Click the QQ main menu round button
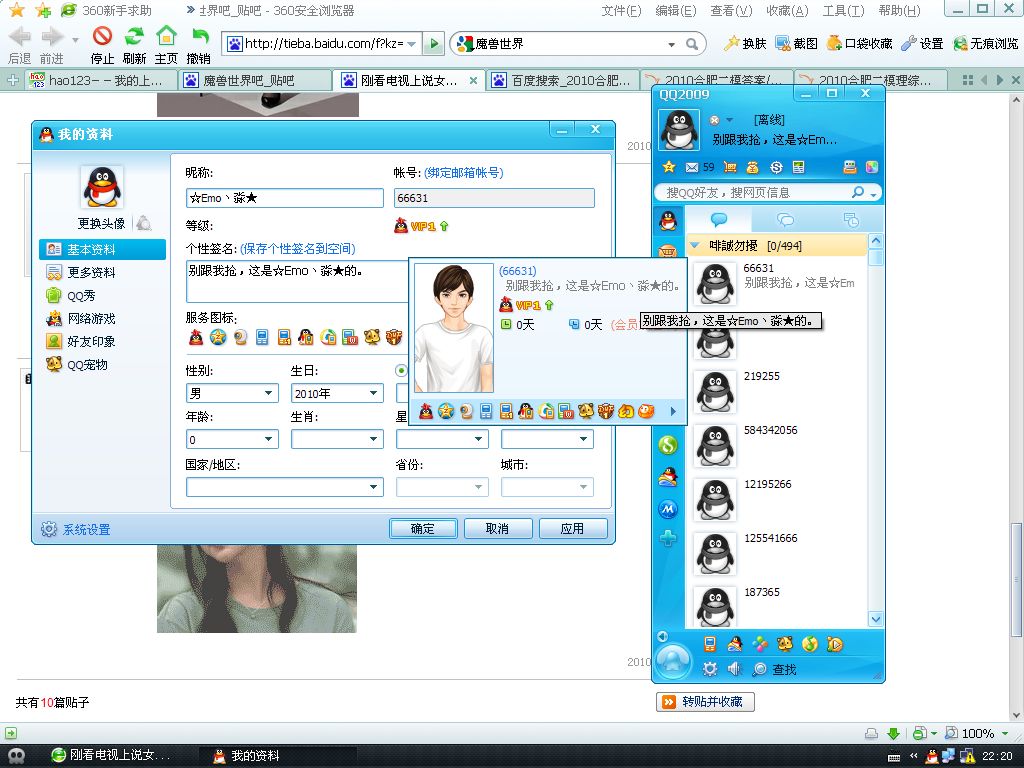Viewport: 1024px width, 768px height. 673,660
